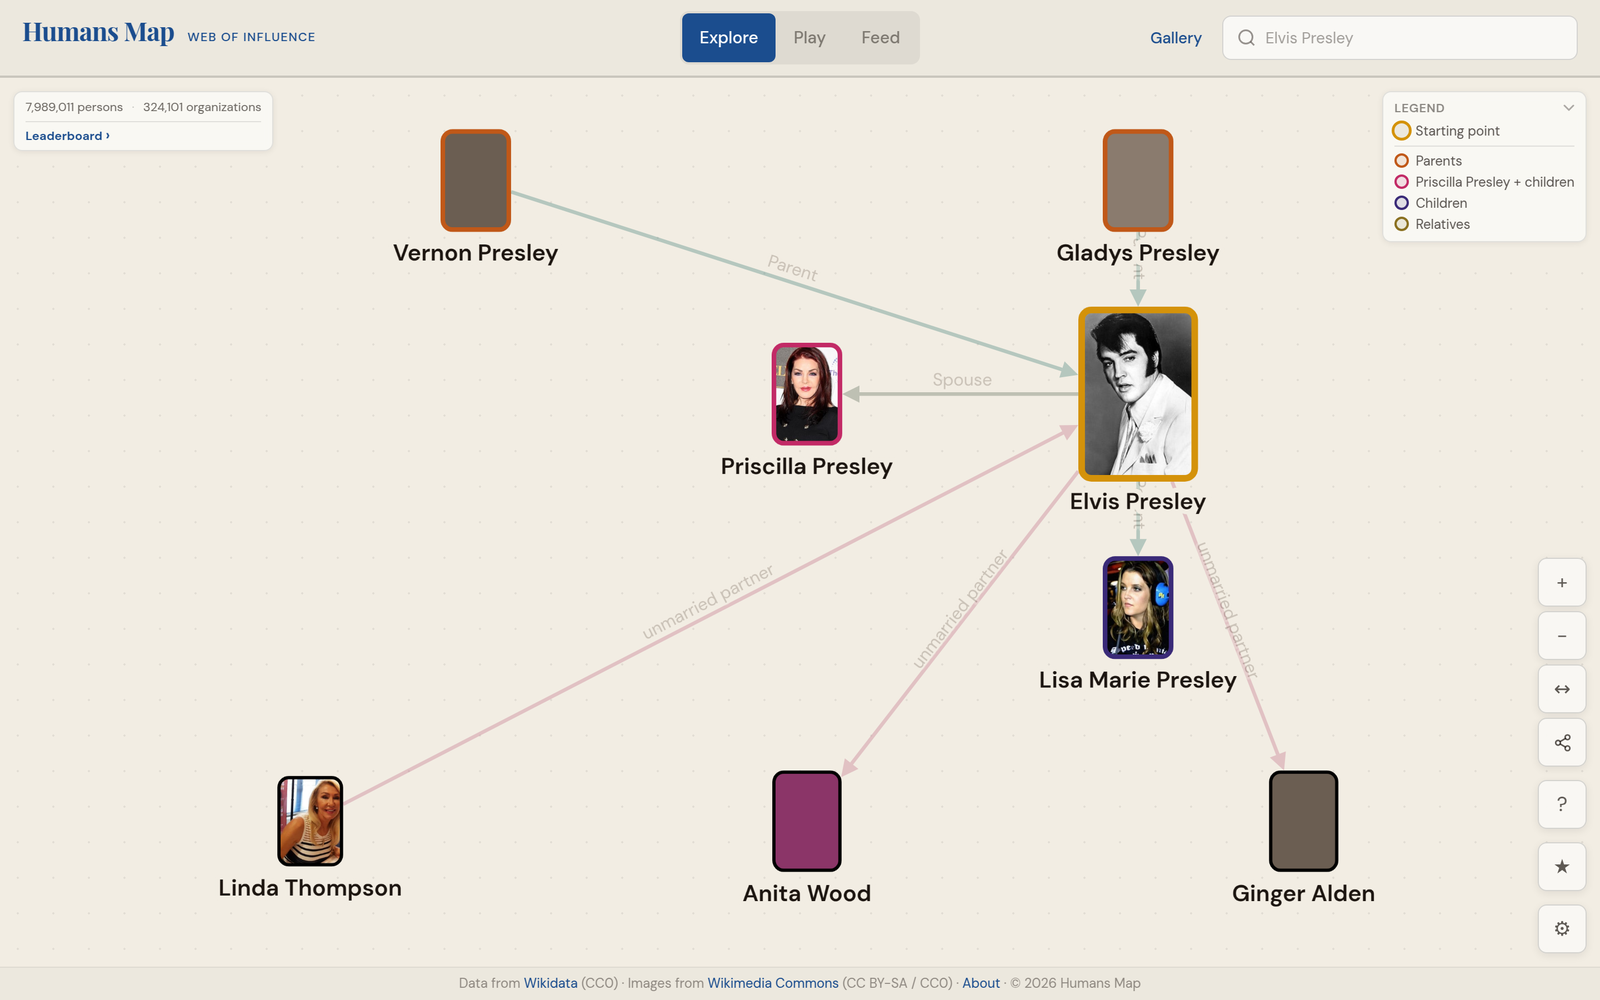
Task: Click the Gladys Presley name label
Action: point(1138,253)
